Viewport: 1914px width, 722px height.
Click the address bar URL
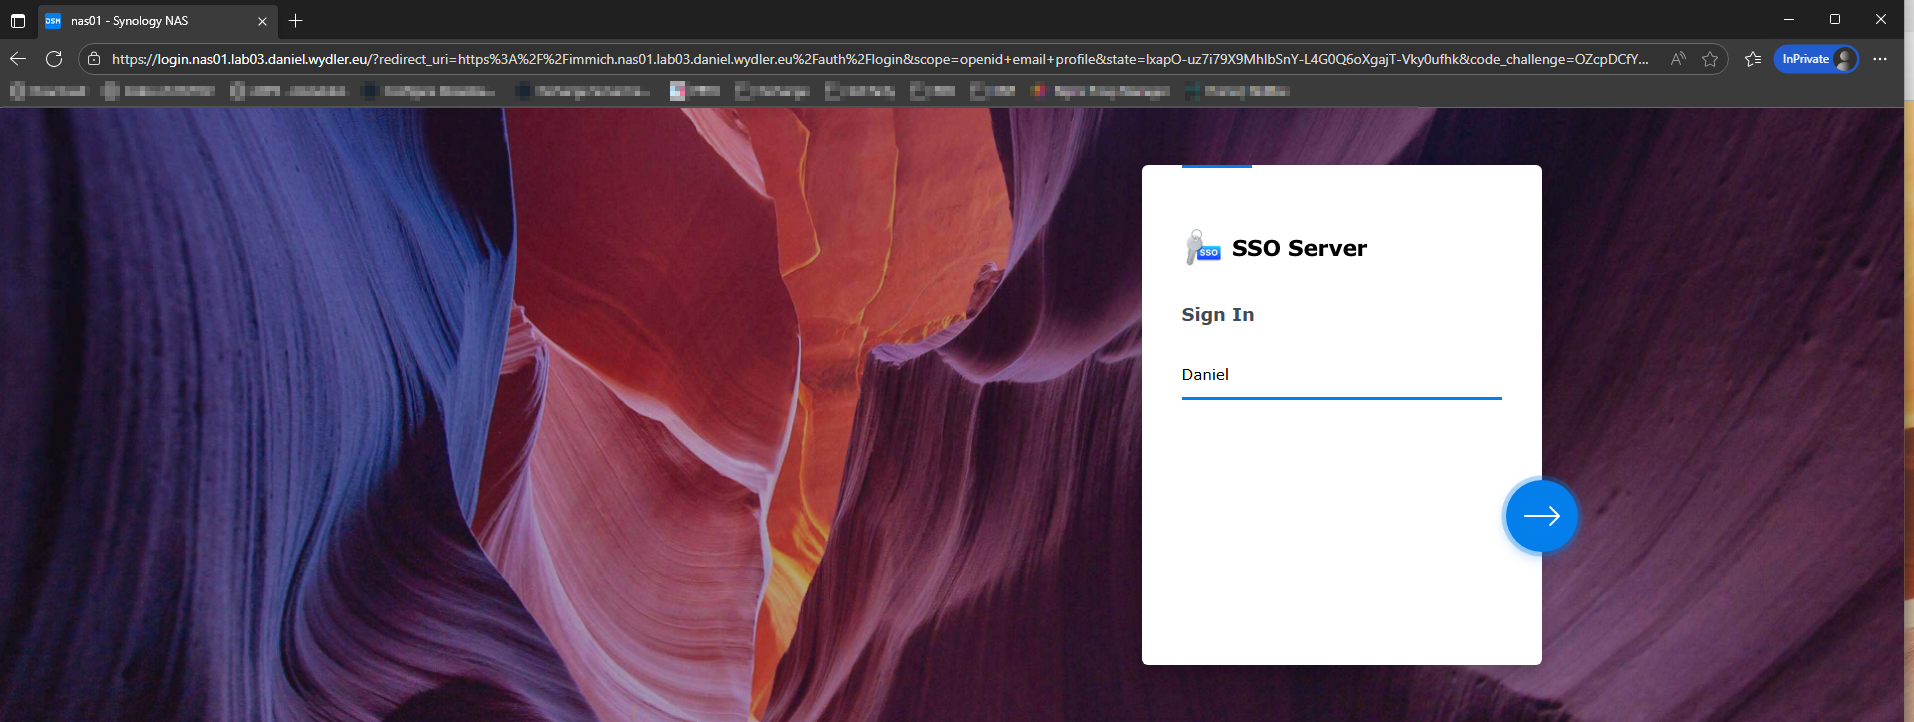tap(880, 59)
